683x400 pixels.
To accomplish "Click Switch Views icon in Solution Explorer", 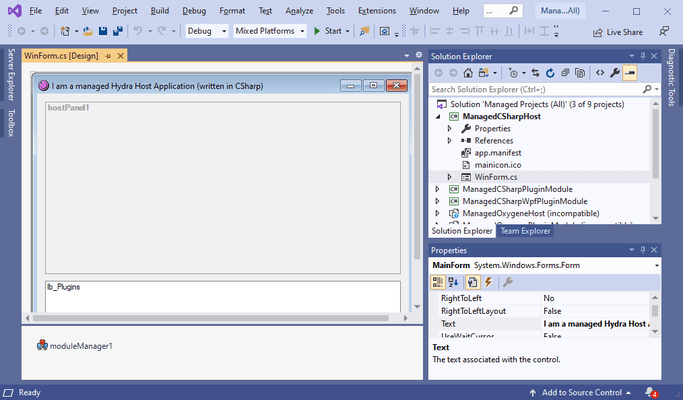I will point(483,73).
